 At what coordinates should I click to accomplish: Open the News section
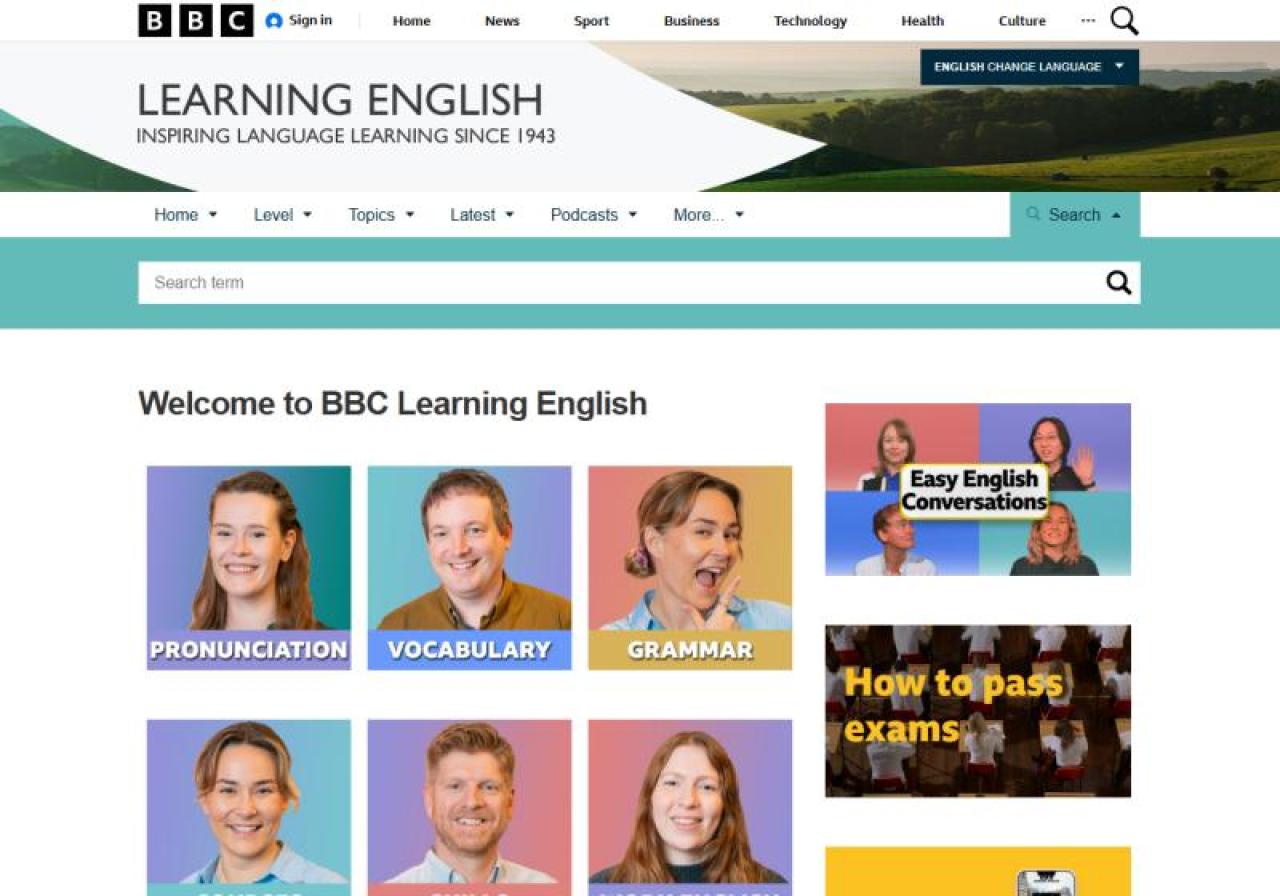click(x=502, y=21)
